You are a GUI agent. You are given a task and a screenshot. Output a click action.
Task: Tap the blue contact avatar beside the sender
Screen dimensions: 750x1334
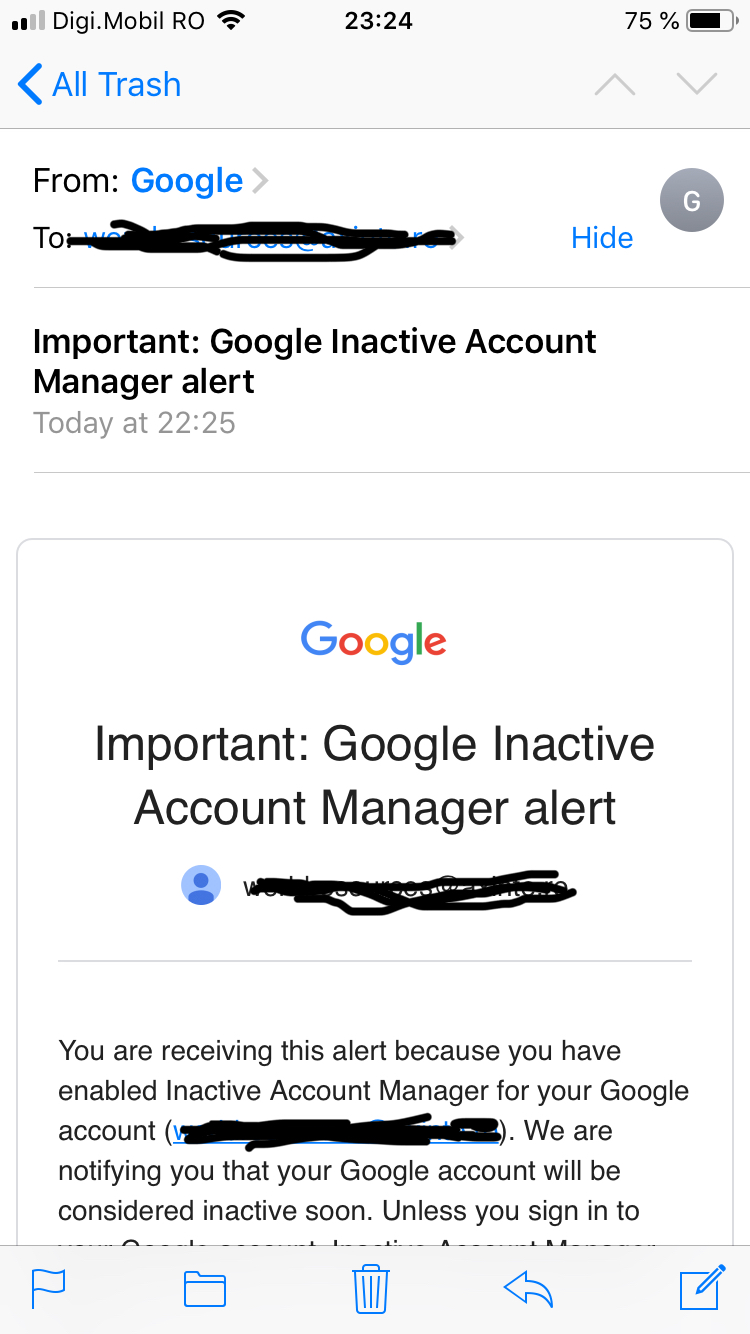[201, 885]
